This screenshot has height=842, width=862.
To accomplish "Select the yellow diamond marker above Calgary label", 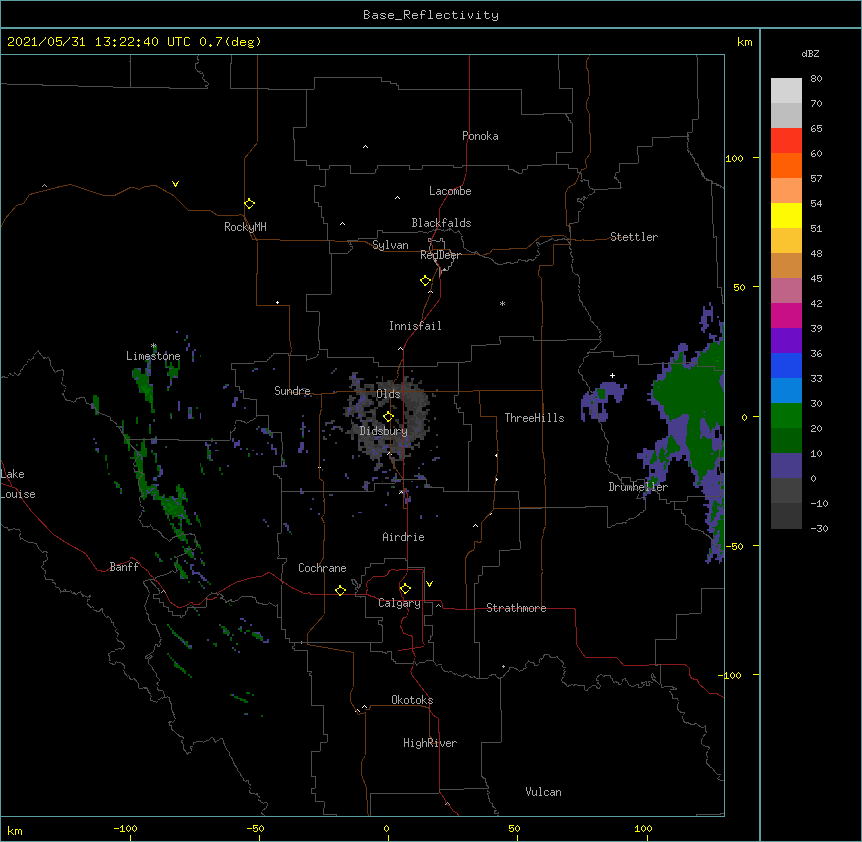I will (x=405, y=589).
